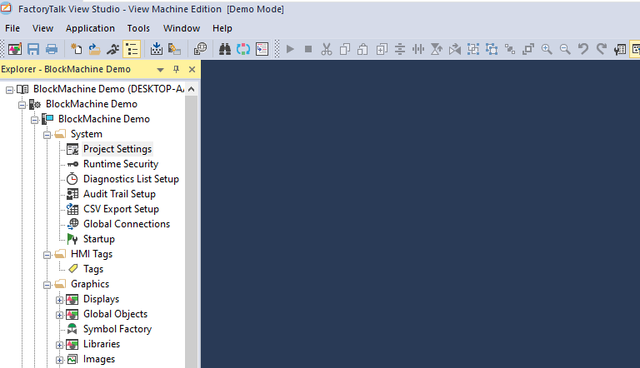Click the flip vertical hourglass icon
640x368 pixels.
436,49
